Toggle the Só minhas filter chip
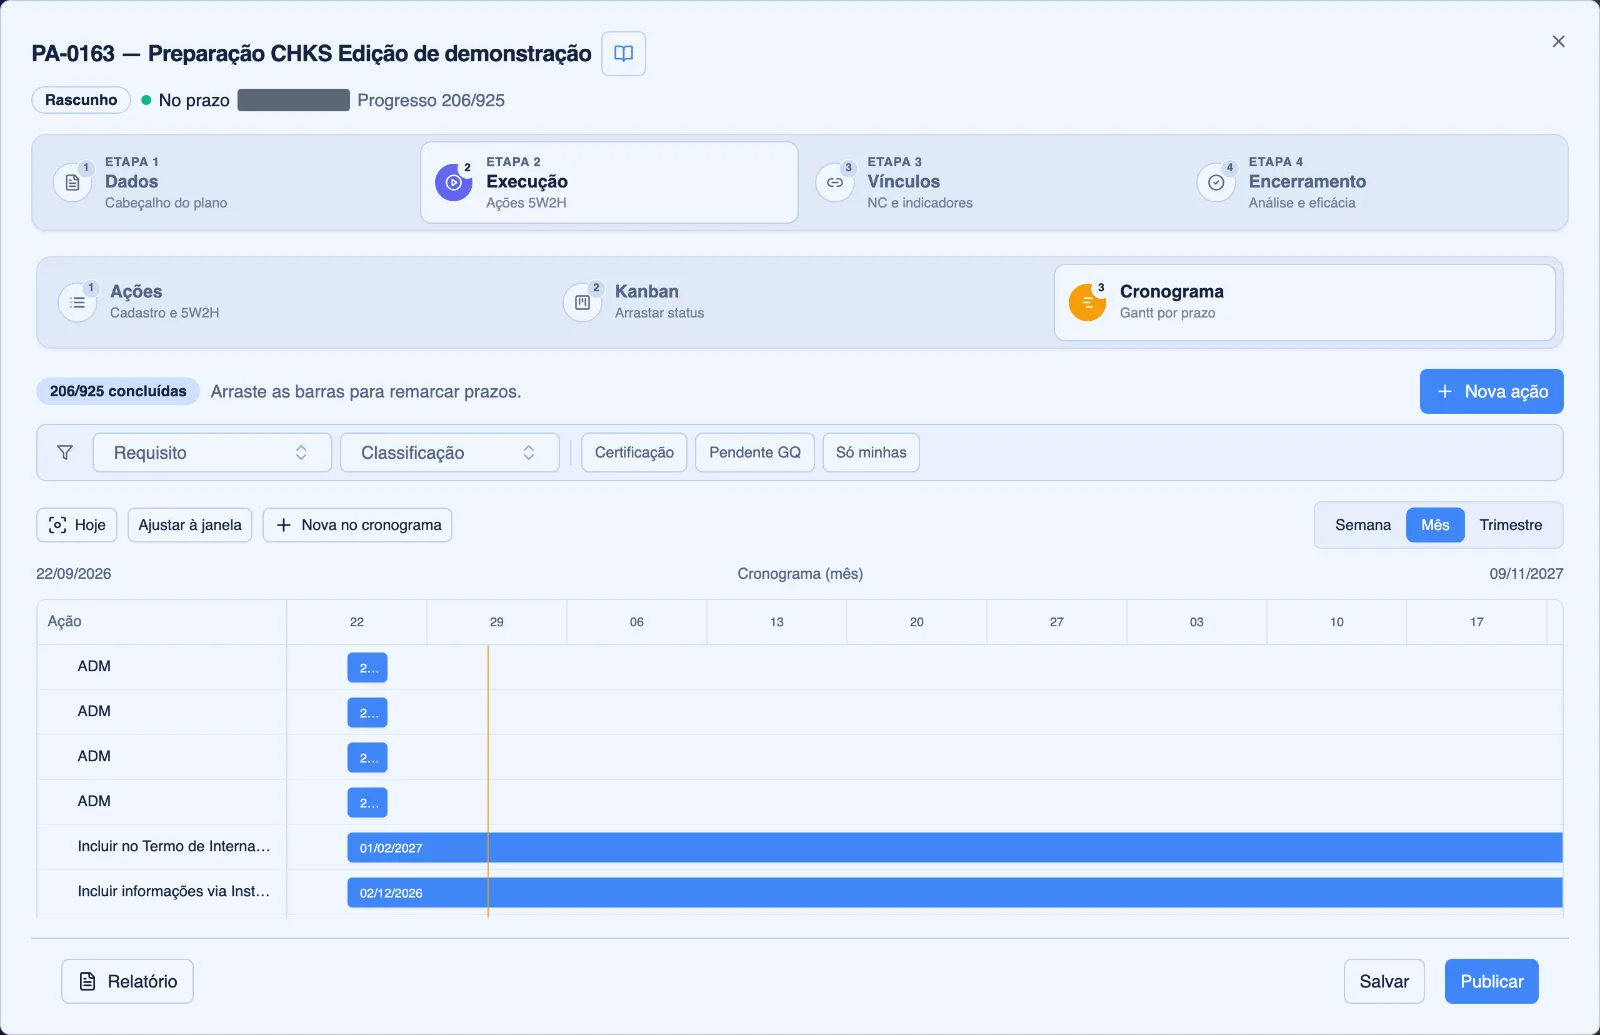 871,453
